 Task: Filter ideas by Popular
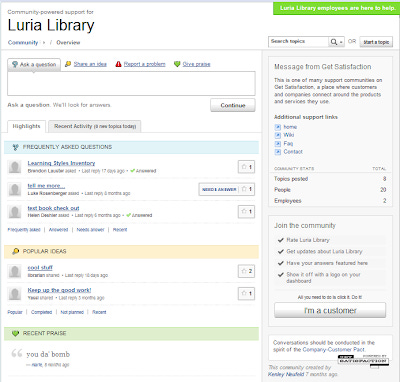[x=15, y=312]
